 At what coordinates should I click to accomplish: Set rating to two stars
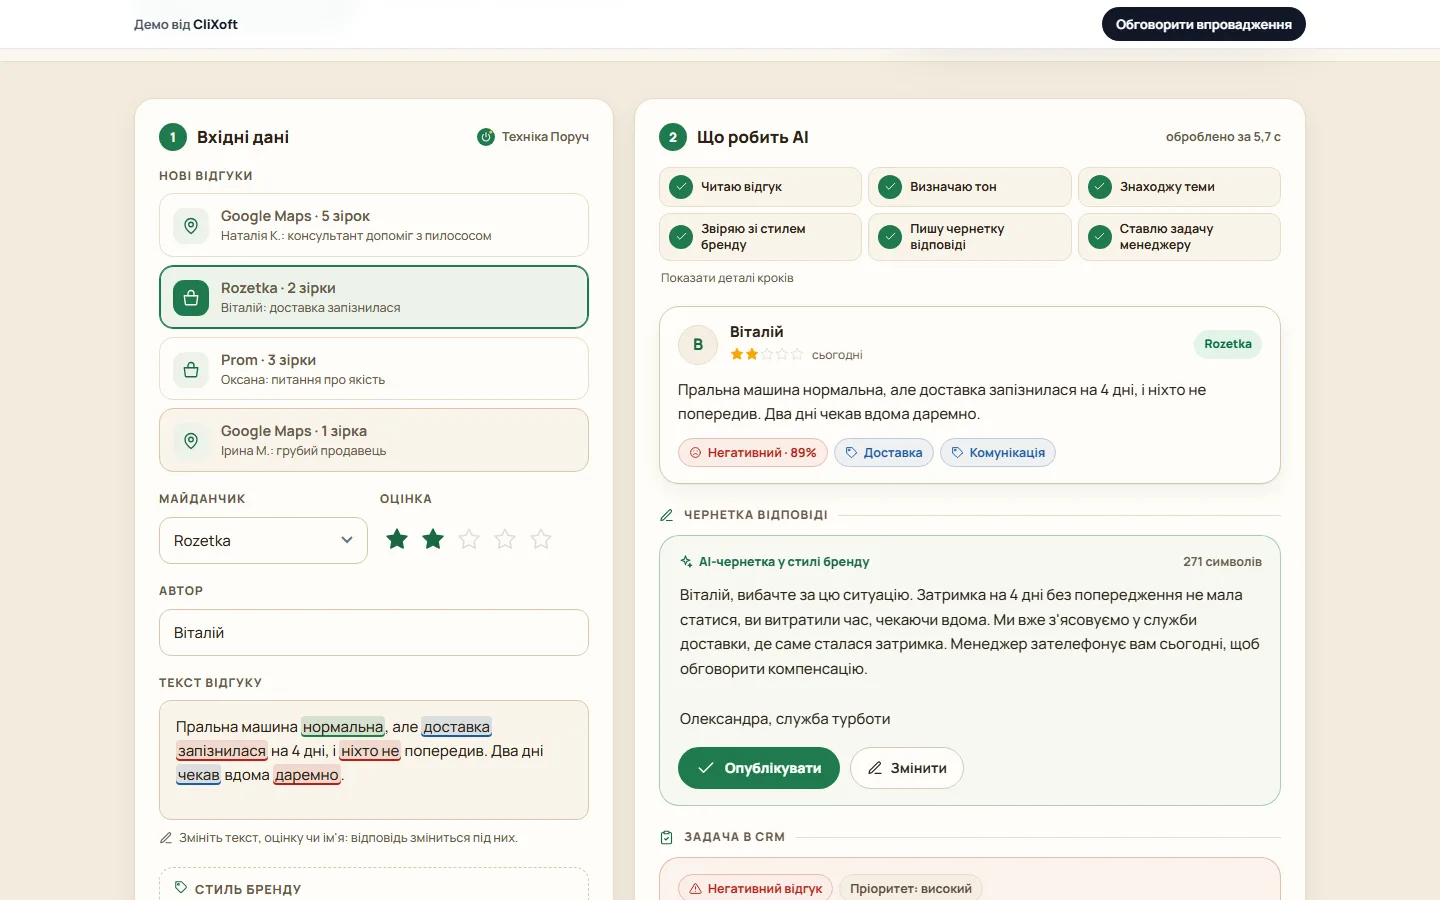point(433,540)
